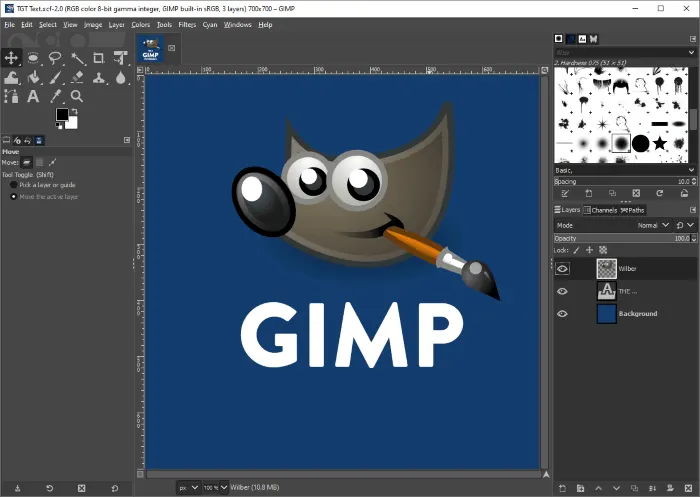Open the File menu
Viewport: 700px width, 497px height.
point(9,25)
